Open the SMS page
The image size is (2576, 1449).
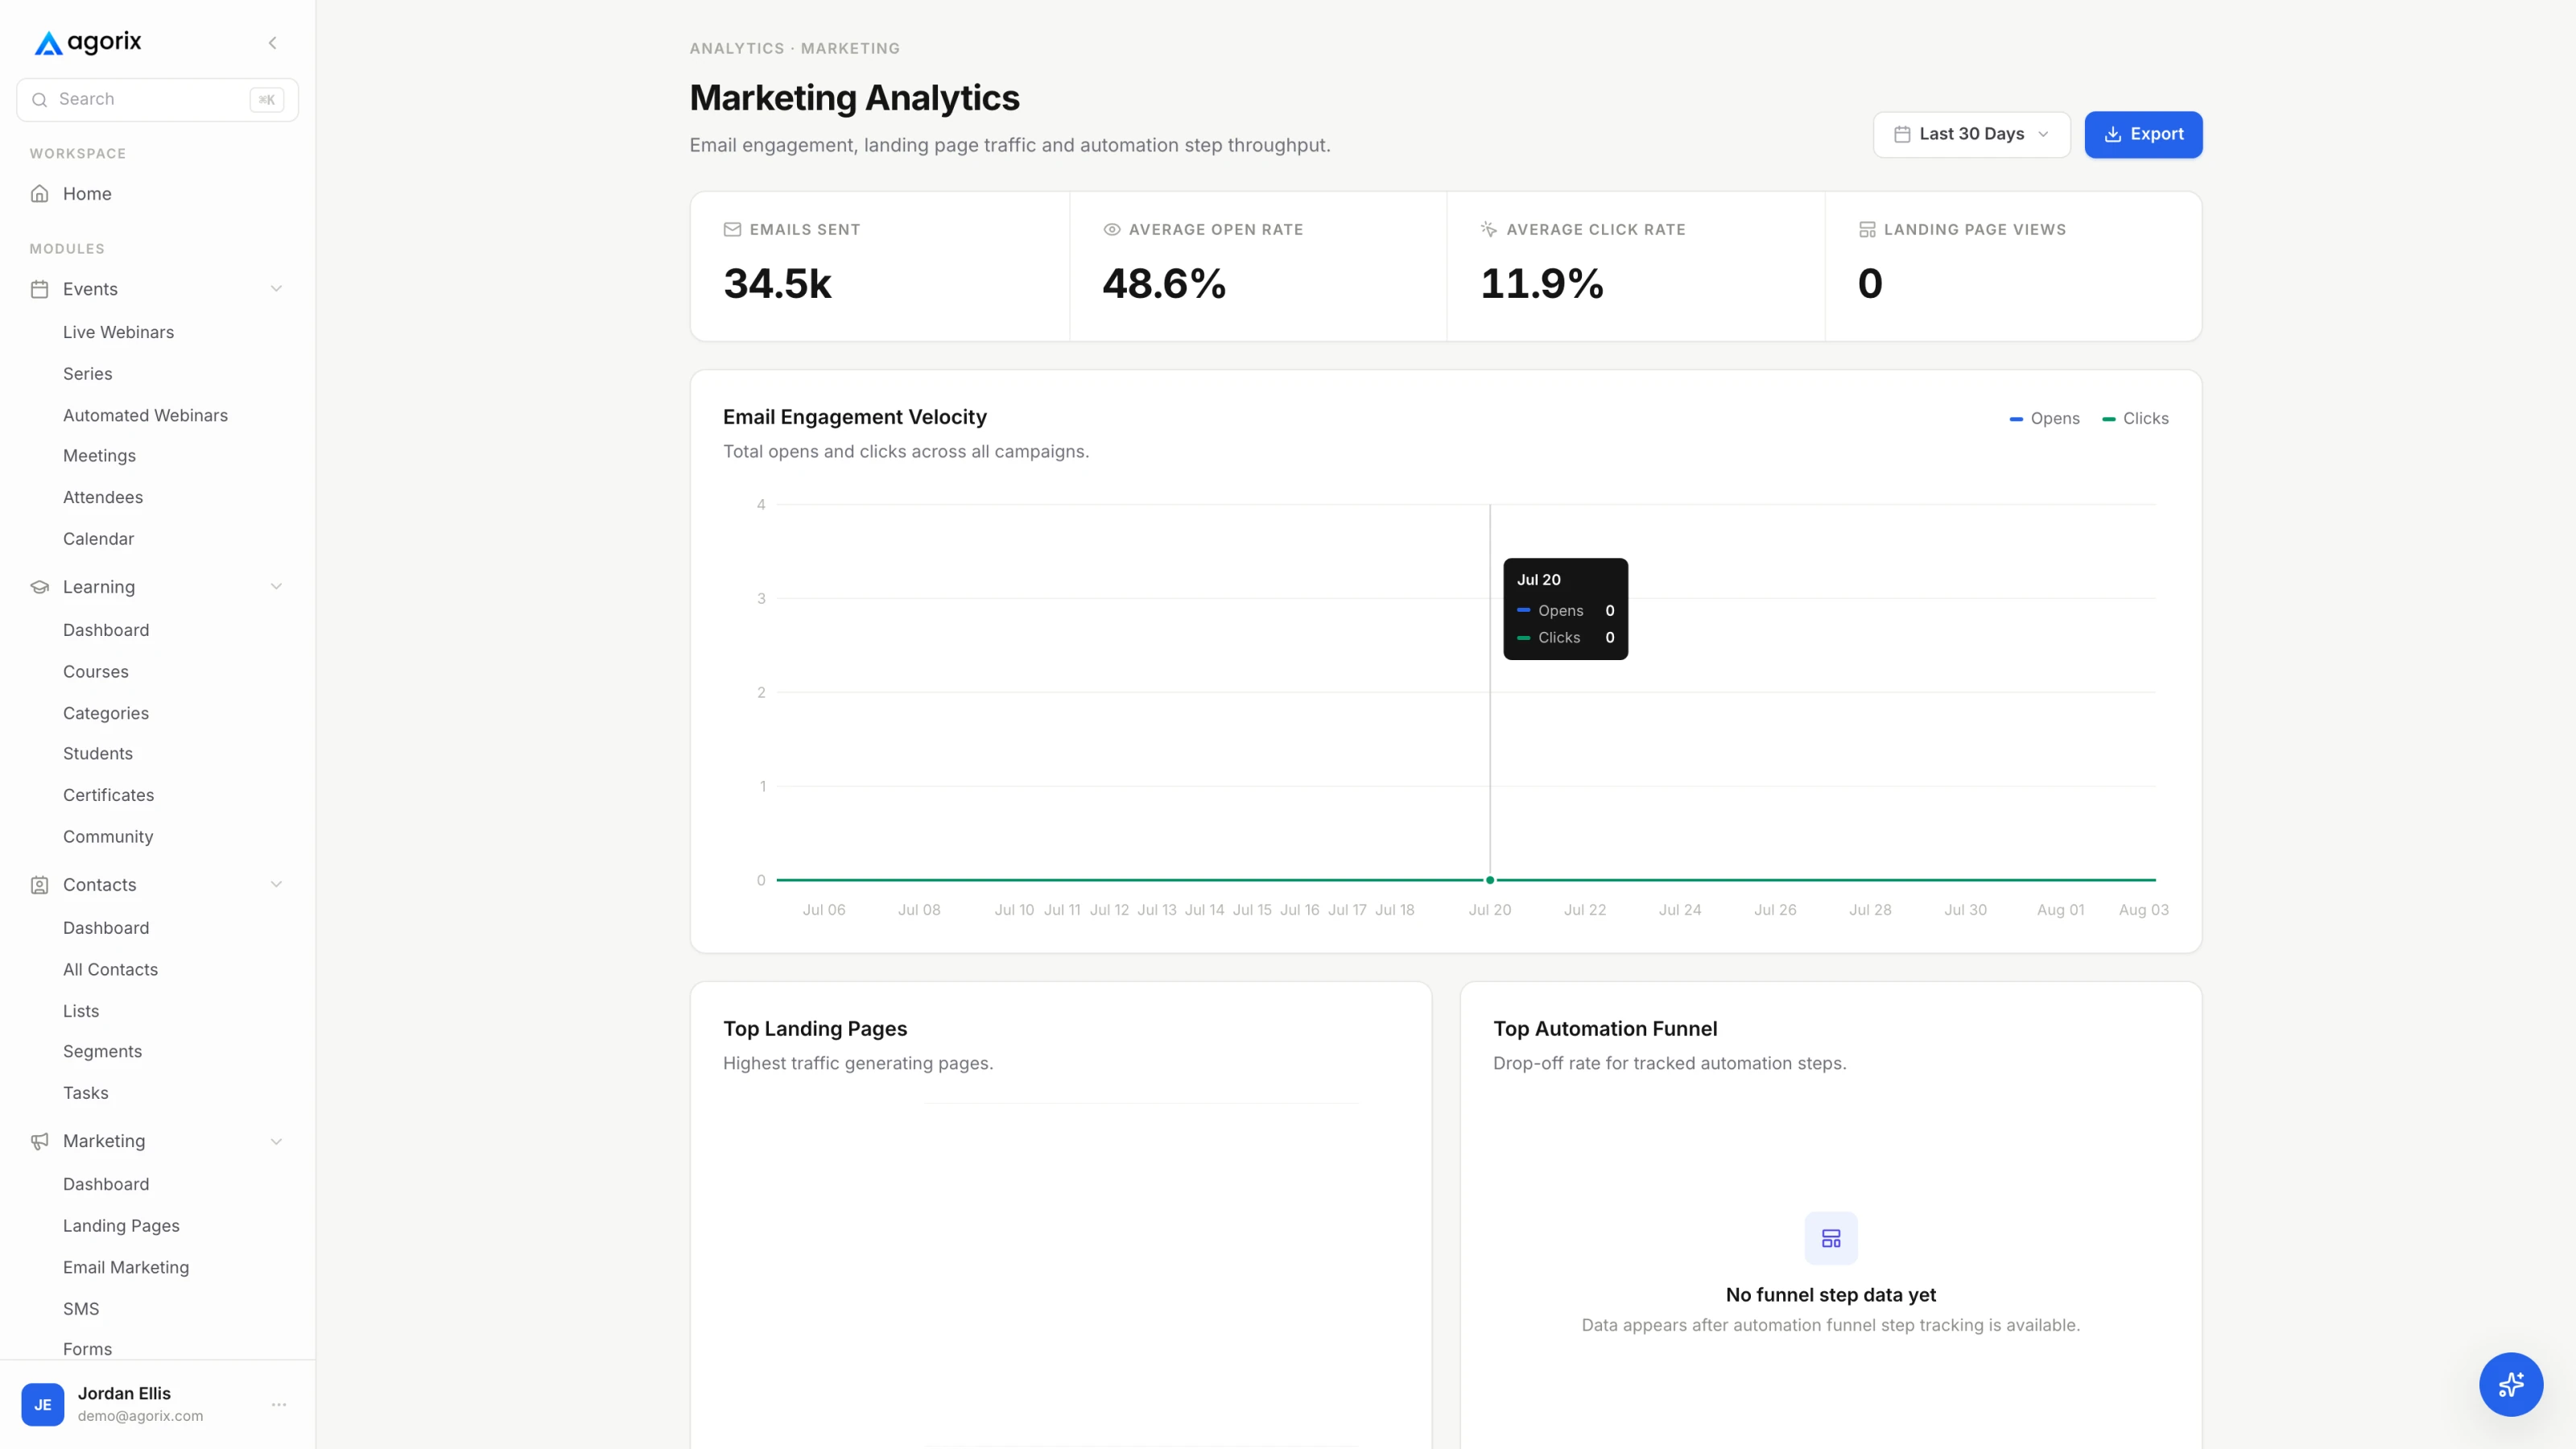click(x=81, y=1309)
